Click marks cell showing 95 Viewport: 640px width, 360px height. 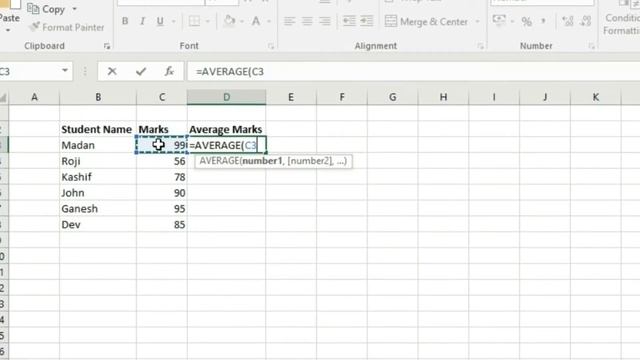coord(162,209)
